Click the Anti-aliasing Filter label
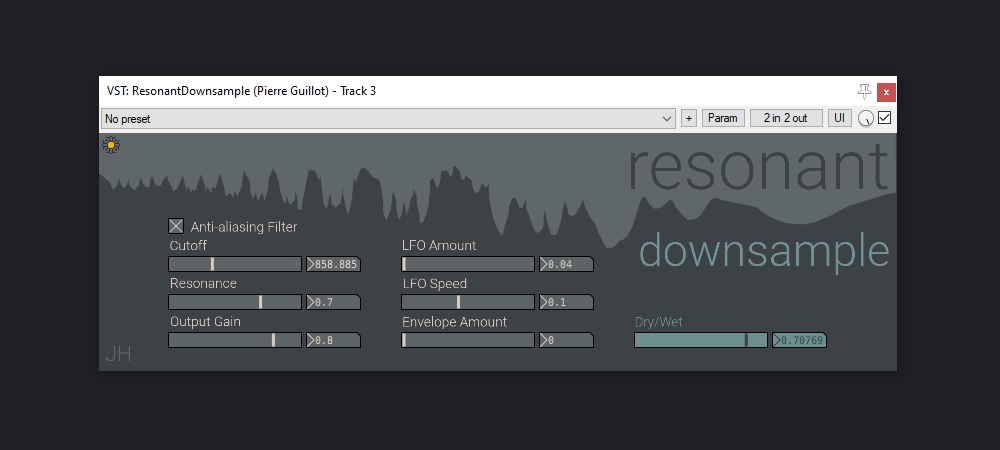This screenshot has height=450, width=1000. tap(244, 227)
